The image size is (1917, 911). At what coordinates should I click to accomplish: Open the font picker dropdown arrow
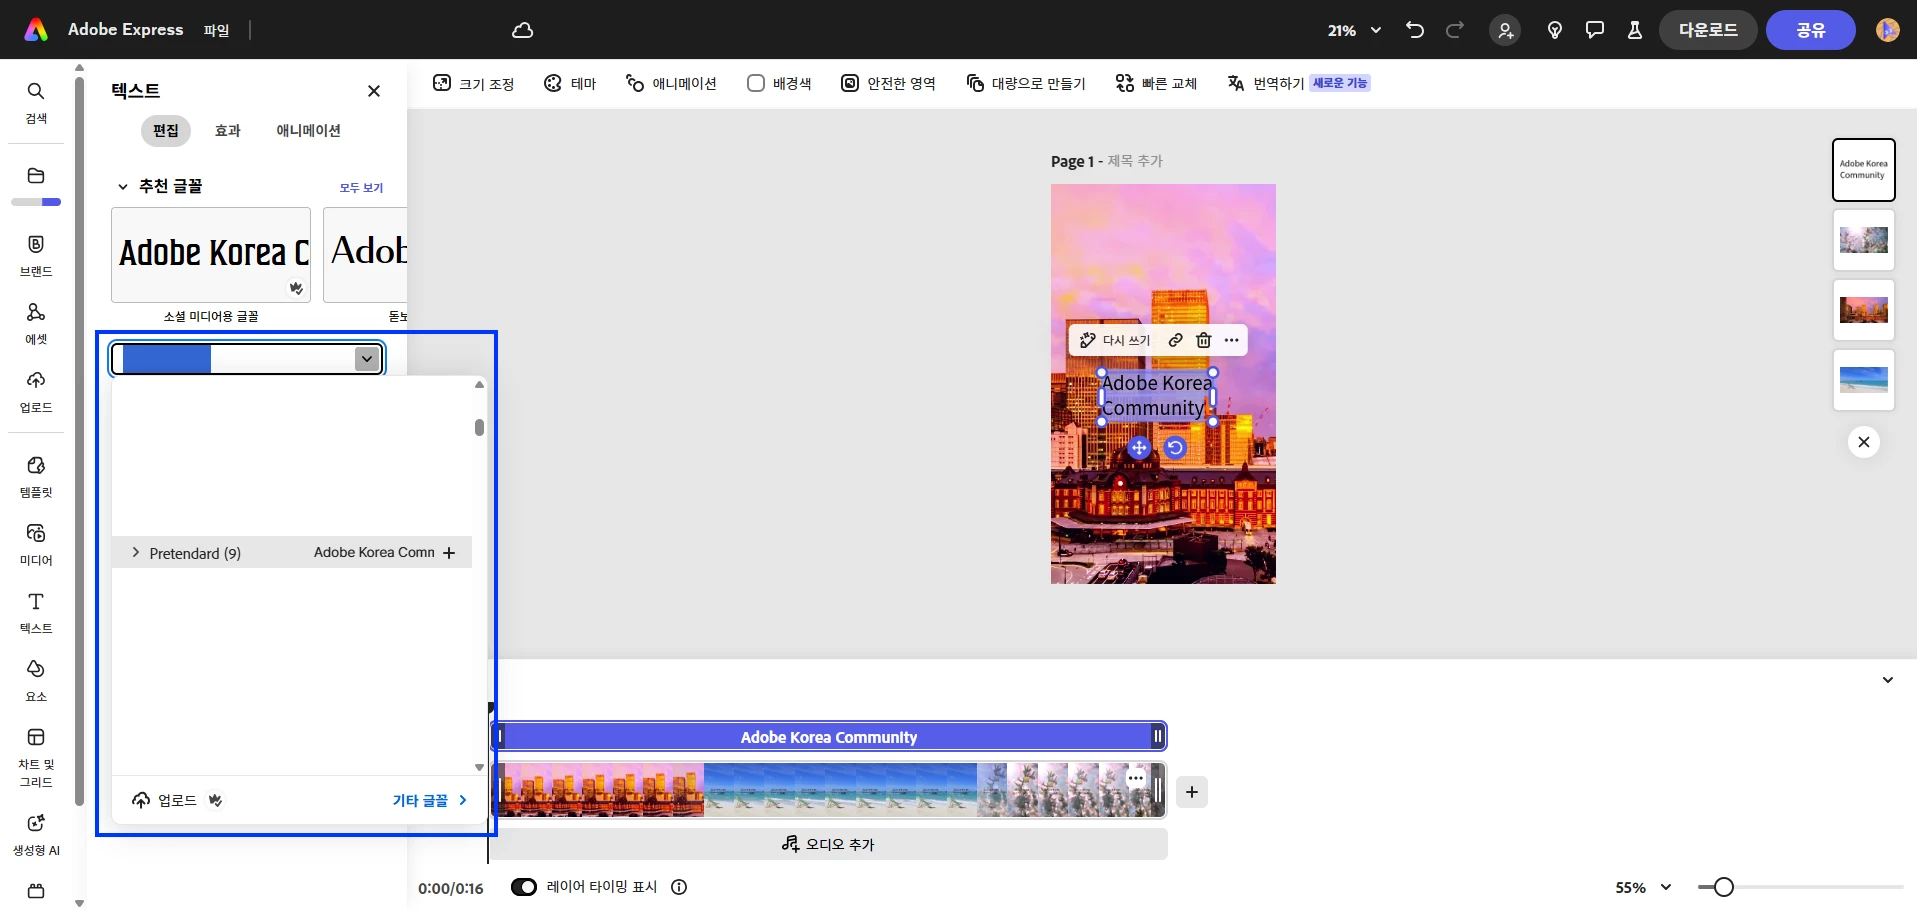(367, 359)
